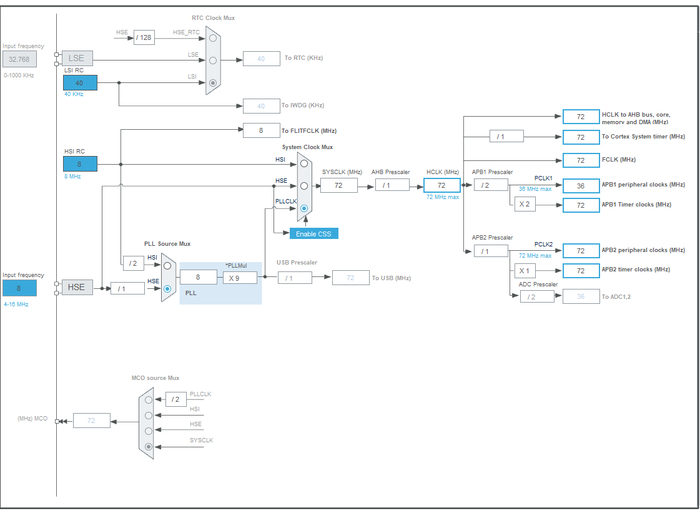Click the 72 MHz max PCLK2 note
This screenshot has width=700, height=511.
coord(535,256)
